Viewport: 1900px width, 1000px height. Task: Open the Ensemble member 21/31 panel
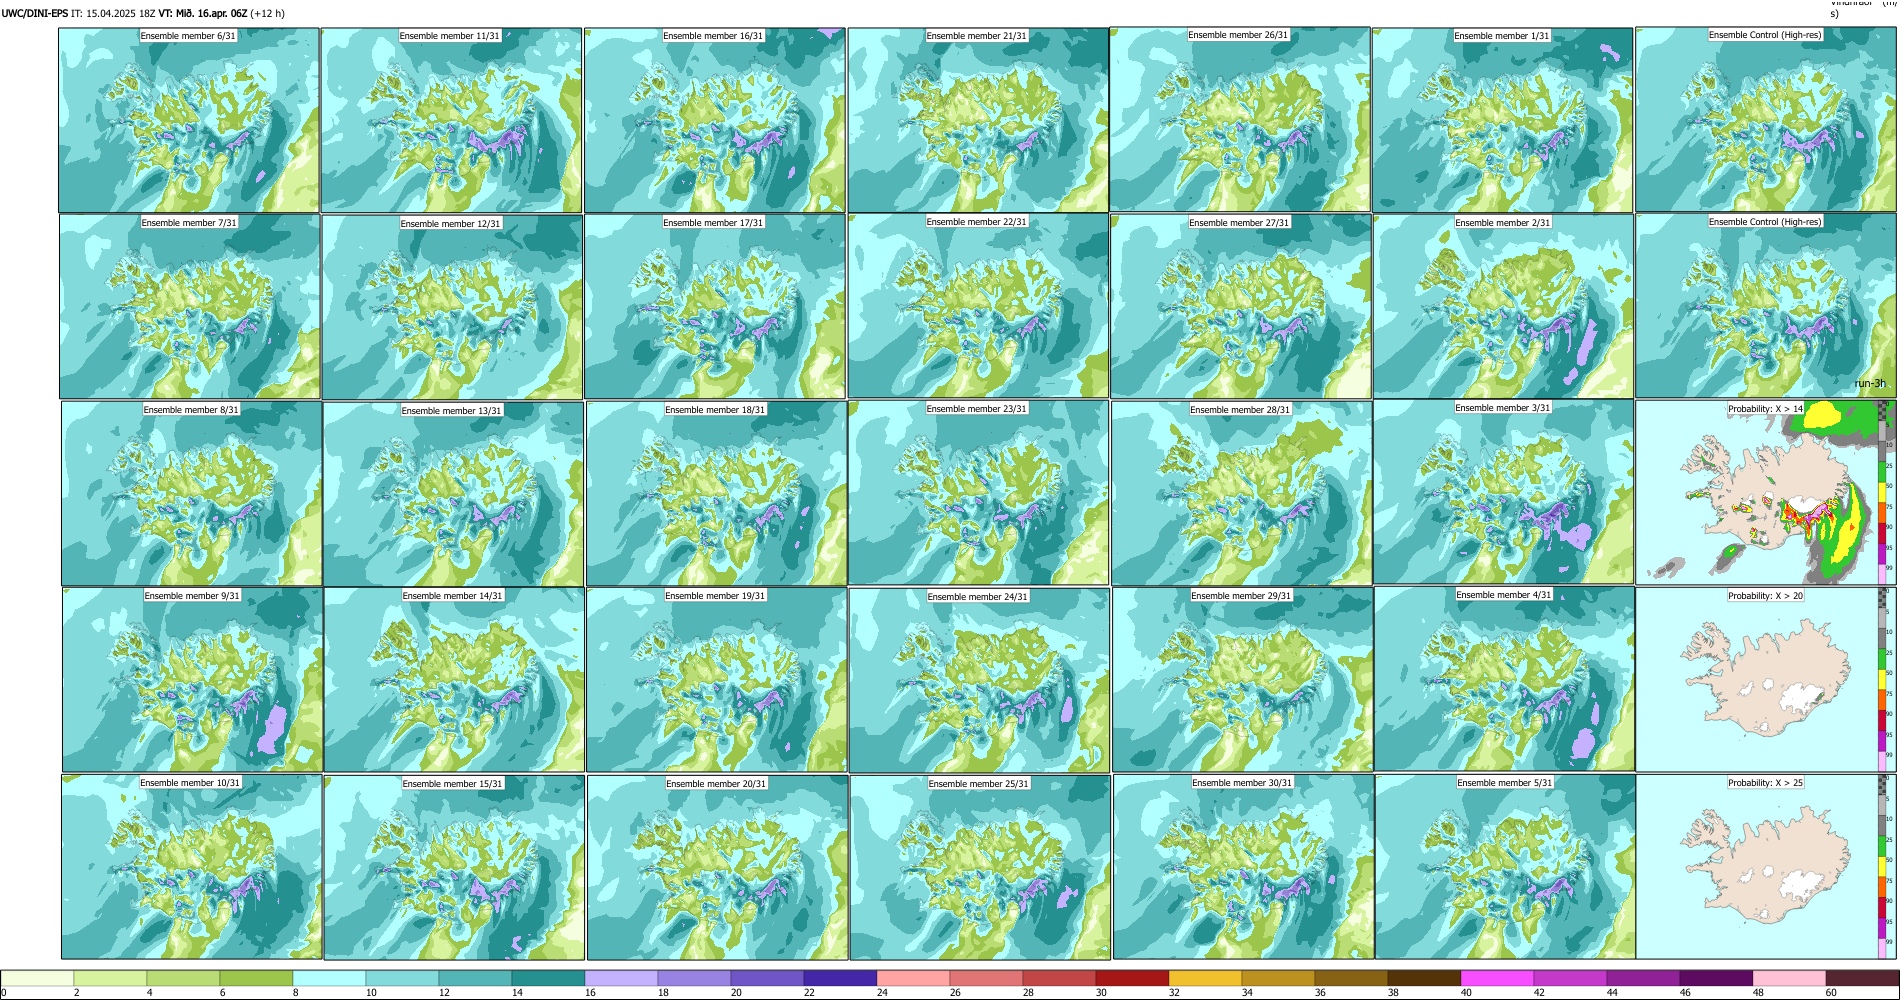tap(978, 120)
